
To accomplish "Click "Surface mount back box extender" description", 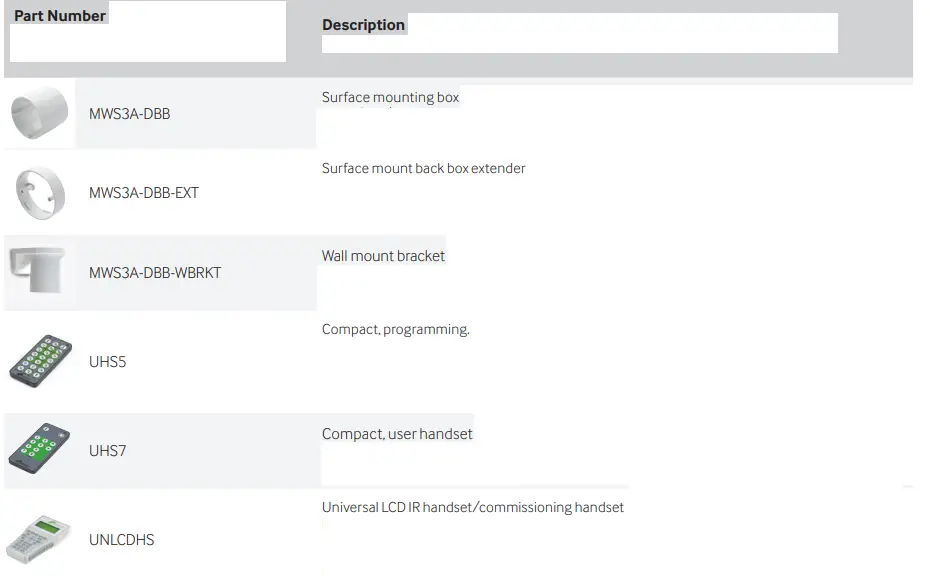I will tap(423, 169).
